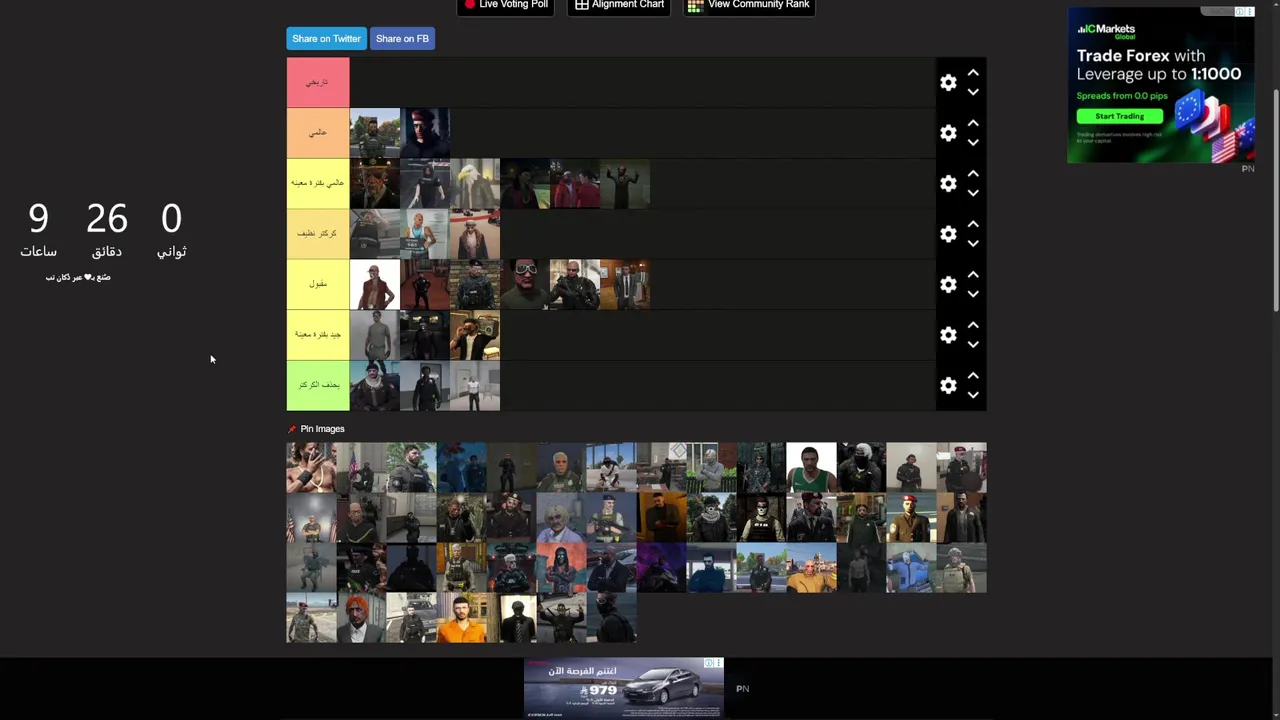Select the man wearing white goggles image

click(x=525, y=284)
